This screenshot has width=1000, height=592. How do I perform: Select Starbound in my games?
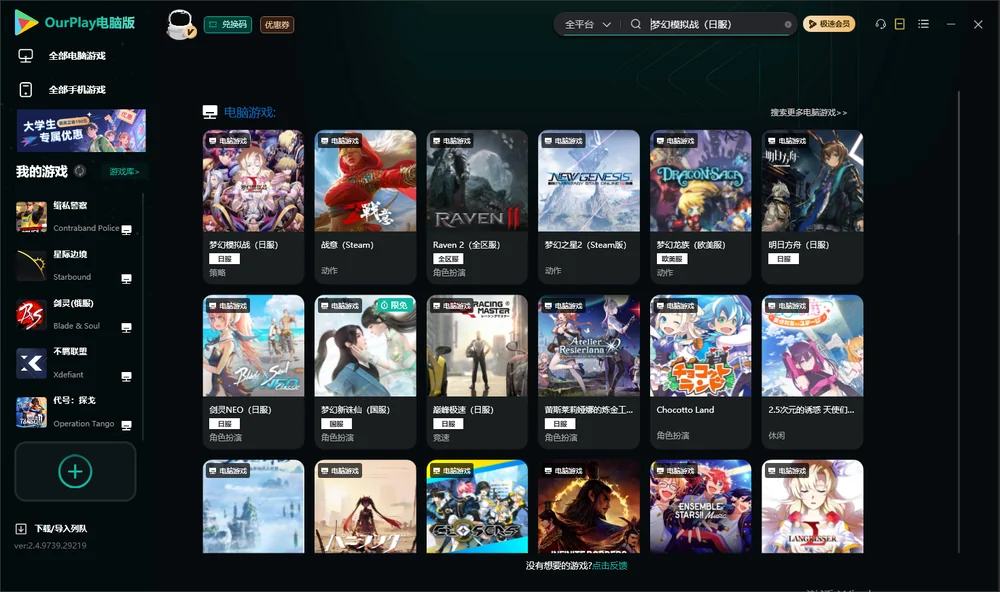click(73, 265)
